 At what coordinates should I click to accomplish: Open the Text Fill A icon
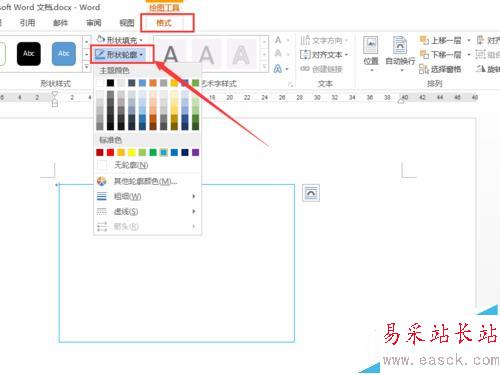click(278, 40)
